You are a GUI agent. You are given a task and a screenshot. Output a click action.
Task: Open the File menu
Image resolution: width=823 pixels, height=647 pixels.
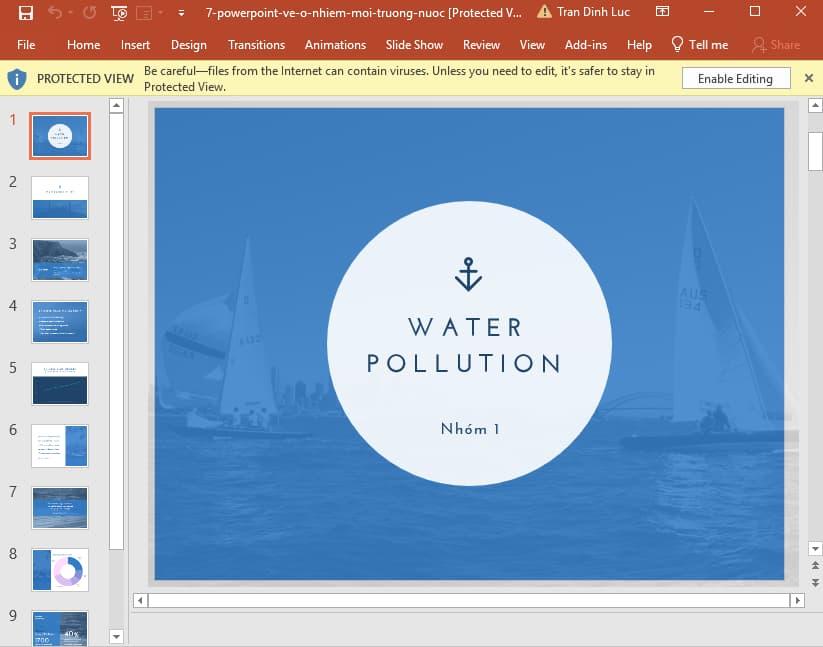tap(26, 44)
